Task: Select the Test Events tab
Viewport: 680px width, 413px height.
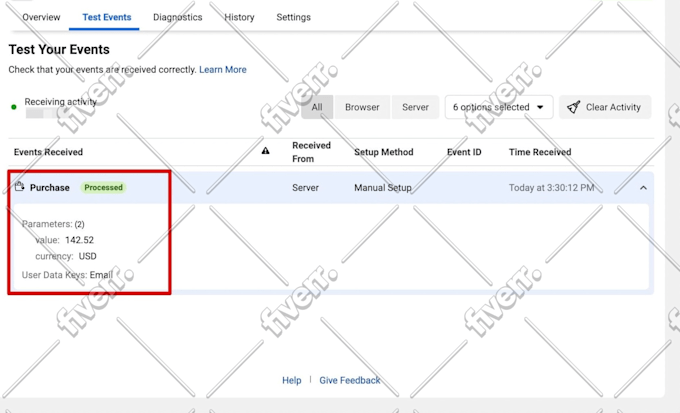Action: pyautogui.click(x=107, y=17)
